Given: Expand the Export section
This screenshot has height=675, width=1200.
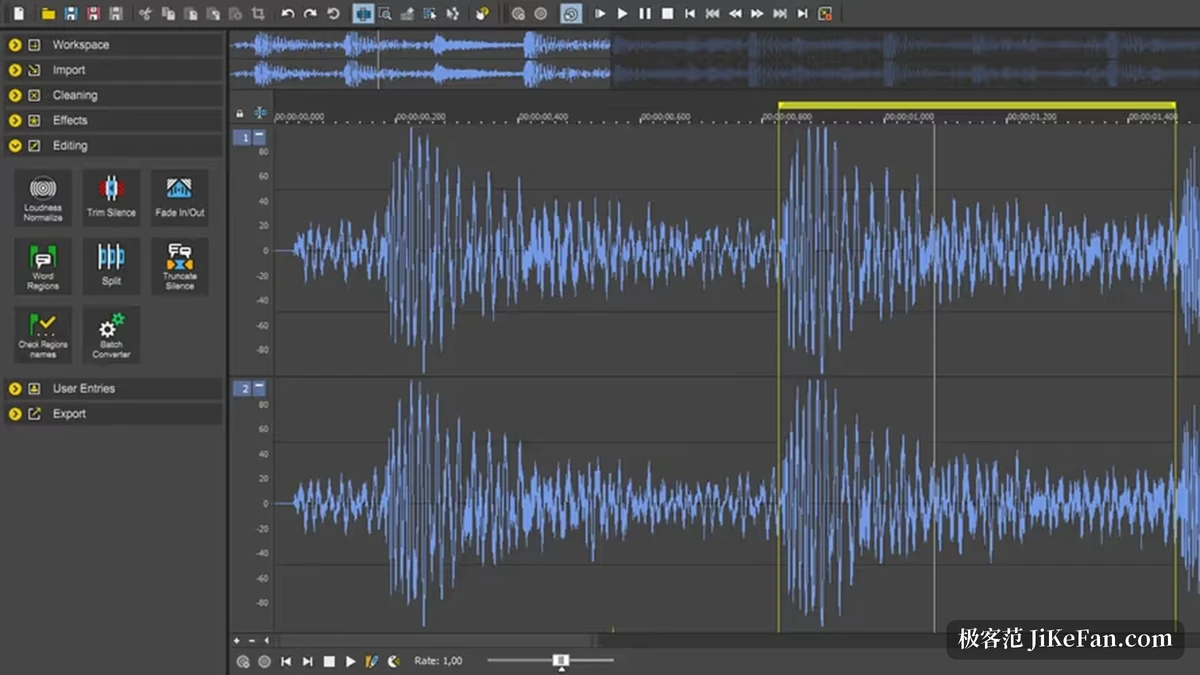Looking at the screenshot, I should (15, 413).
